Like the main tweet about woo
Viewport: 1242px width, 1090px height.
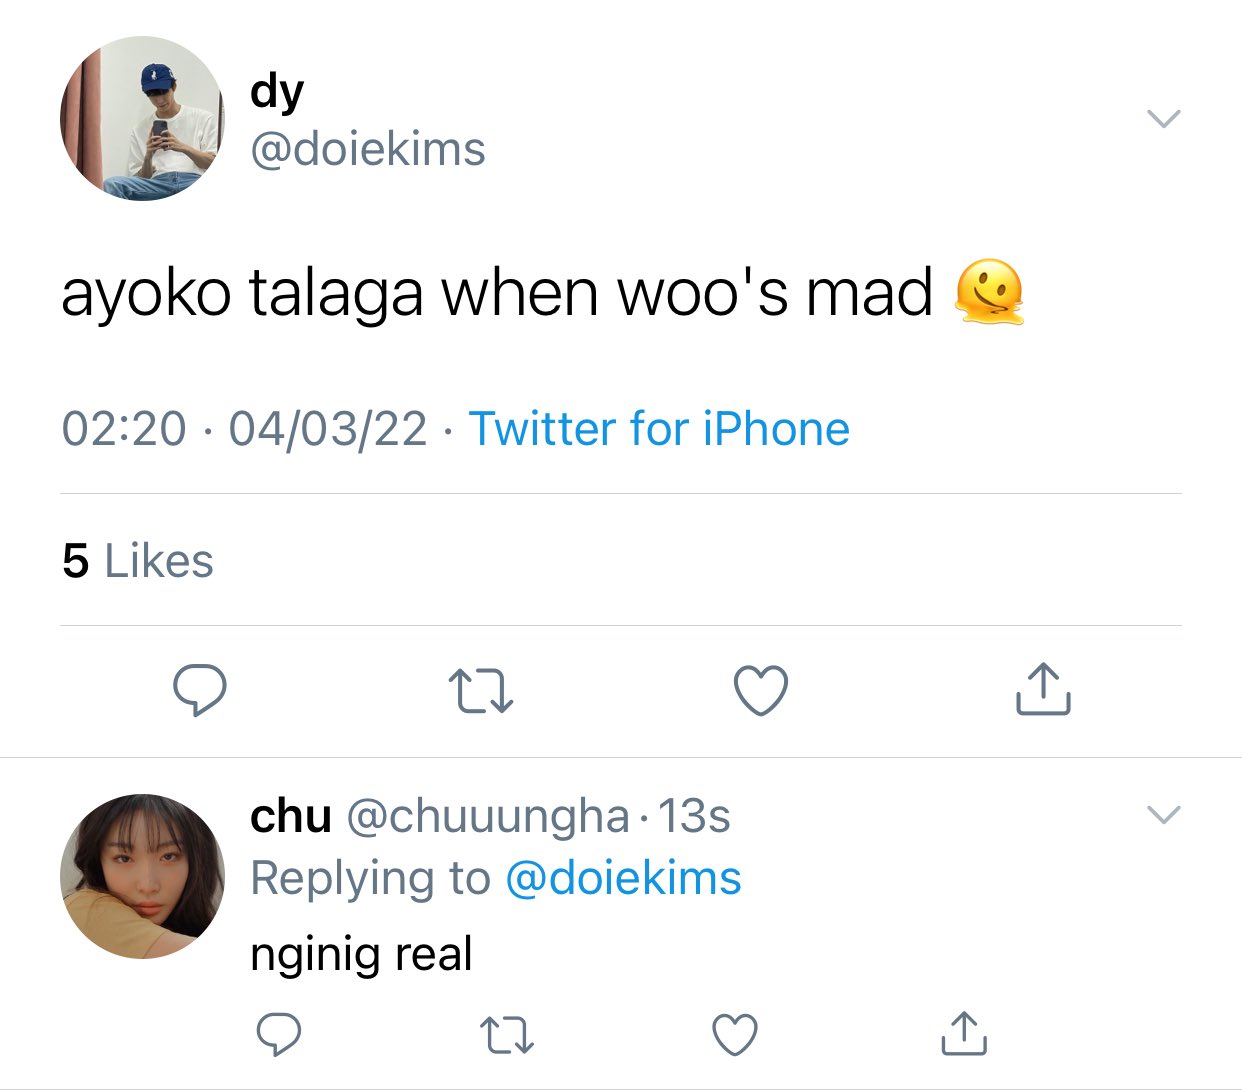click(x=761, y=690)
